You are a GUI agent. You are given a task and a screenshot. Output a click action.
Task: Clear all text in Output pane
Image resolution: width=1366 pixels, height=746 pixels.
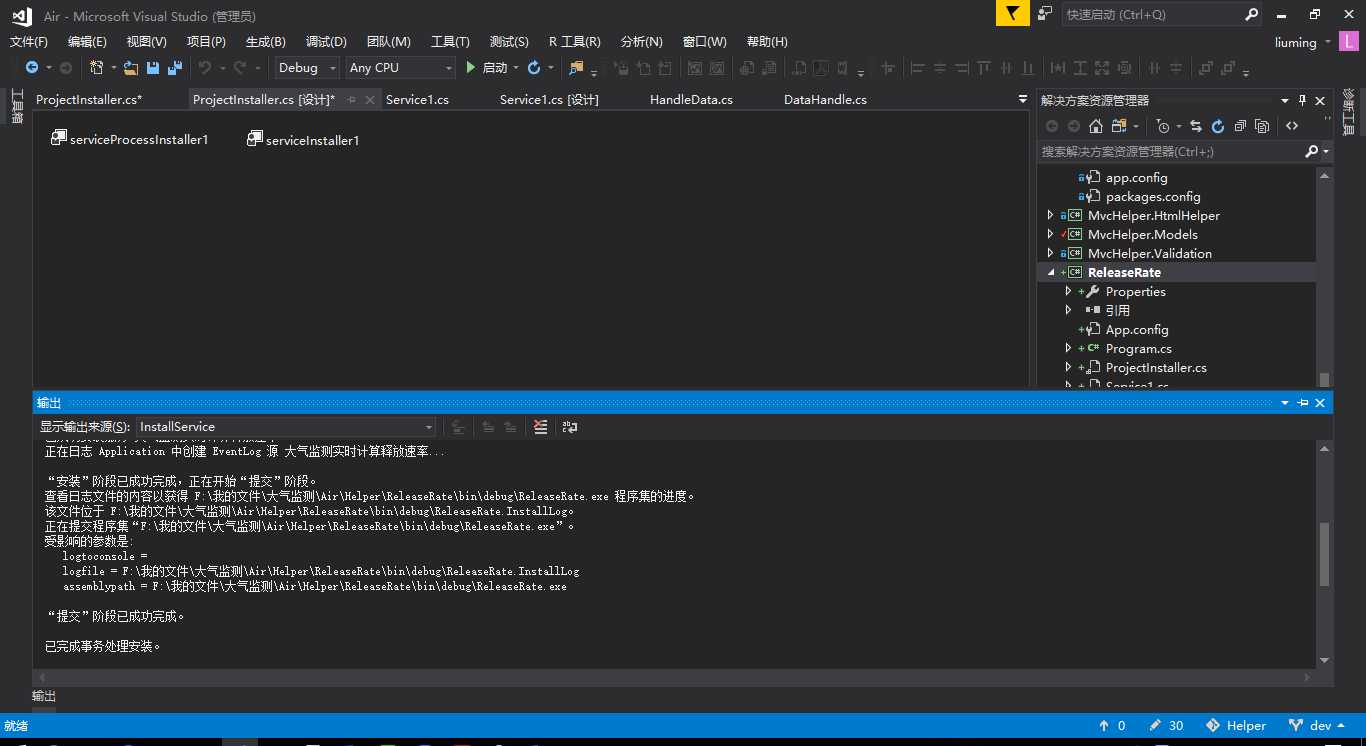tap(541, 427)
